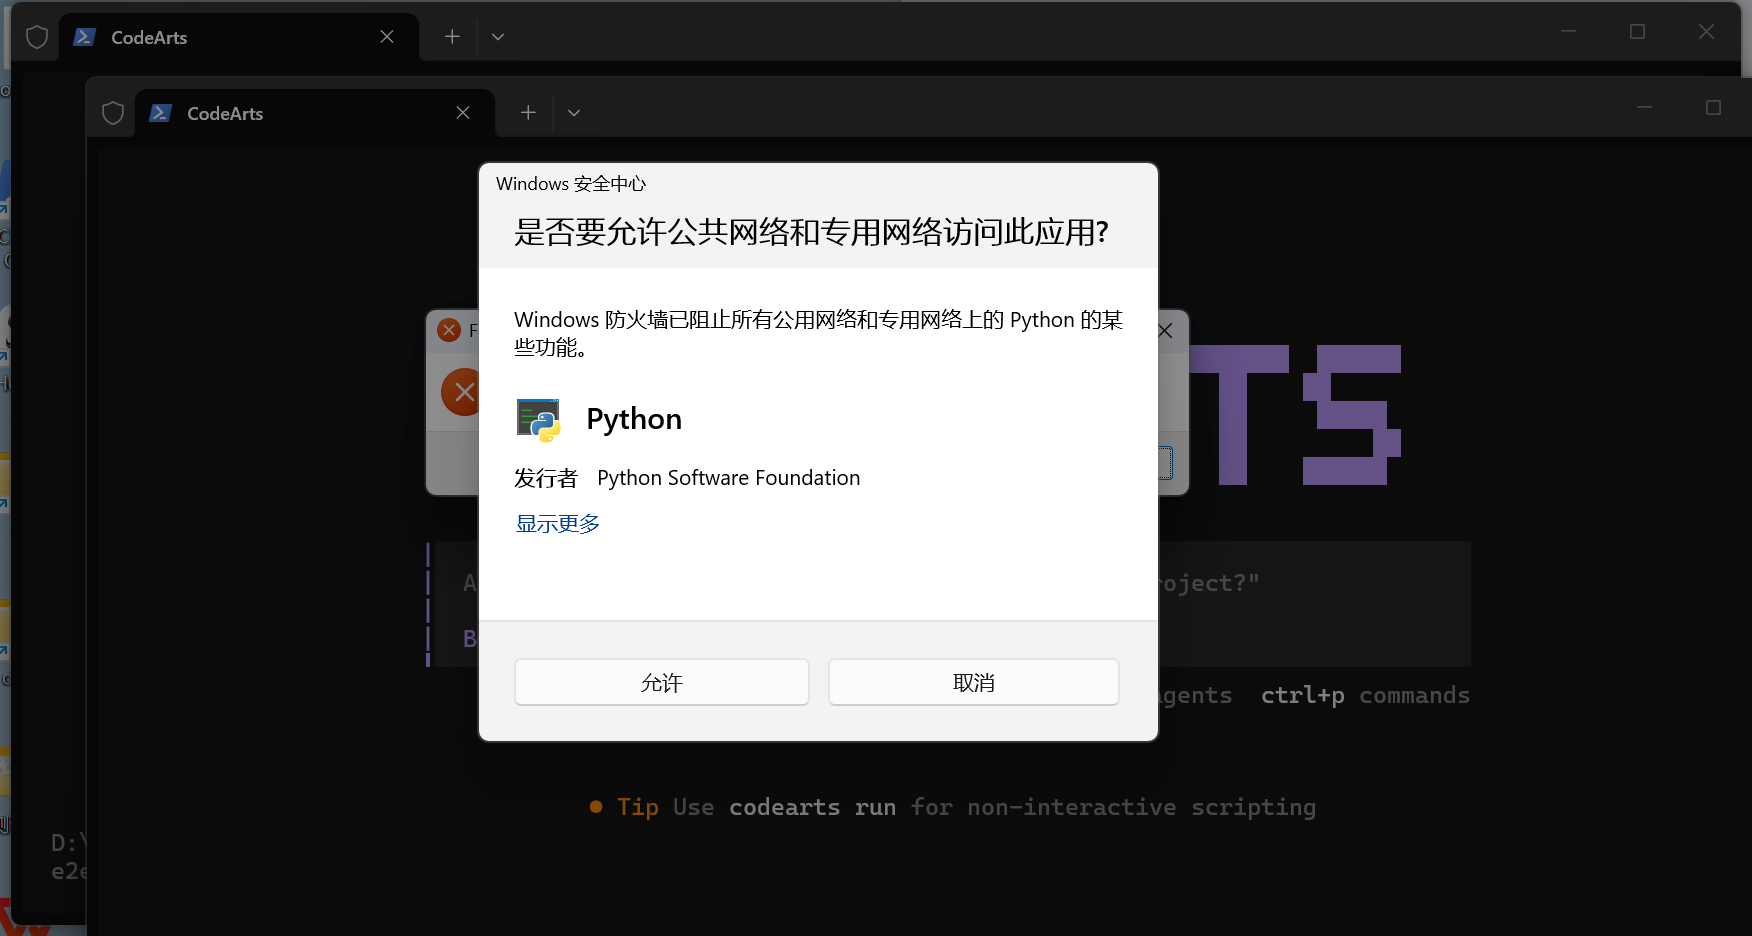Open new tab with plus in back window
Image resolution: width=1752 pixels, height=936 pixels.
[x=452, y=37]
